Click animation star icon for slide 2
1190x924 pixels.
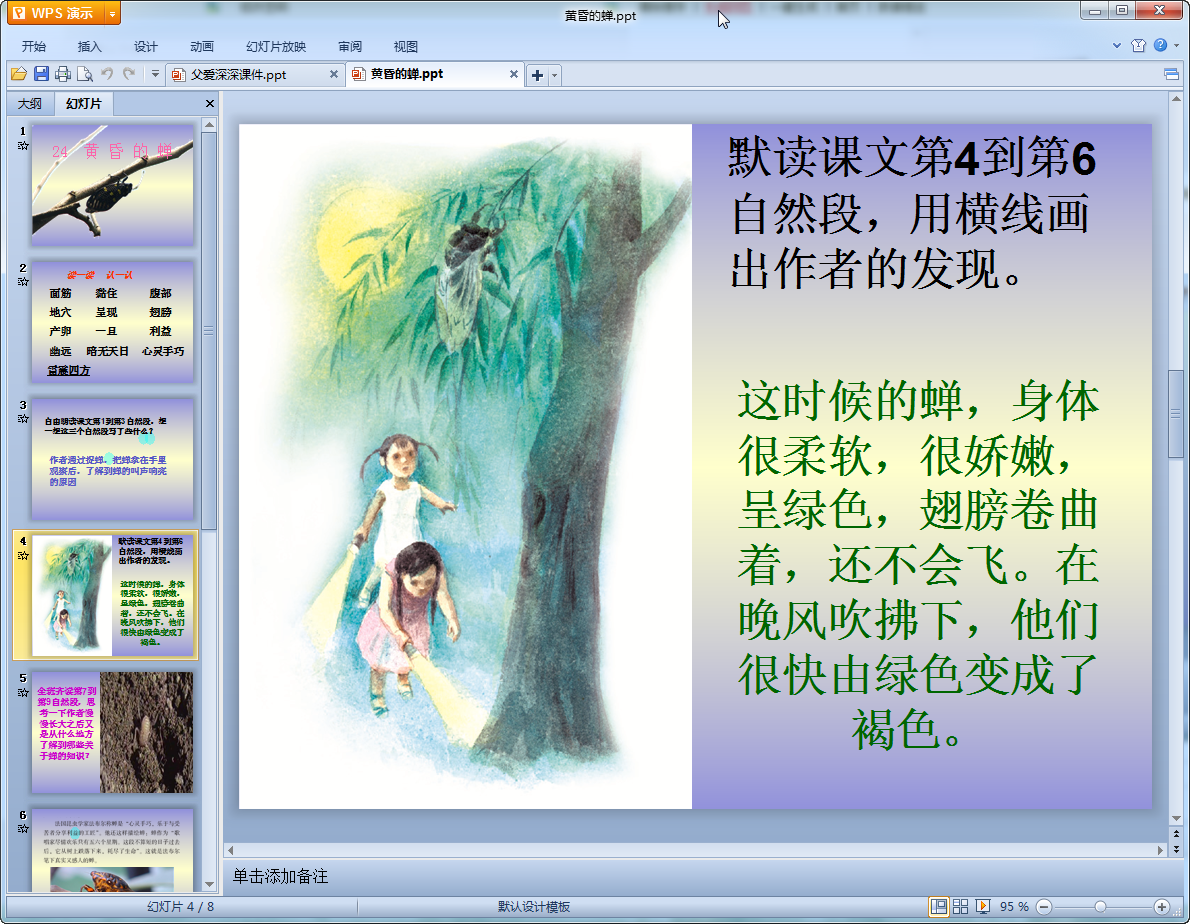23,282
